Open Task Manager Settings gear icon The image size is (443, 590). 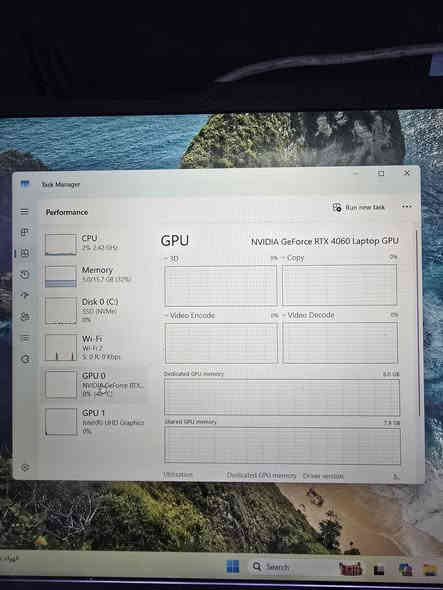click(25, 468)
